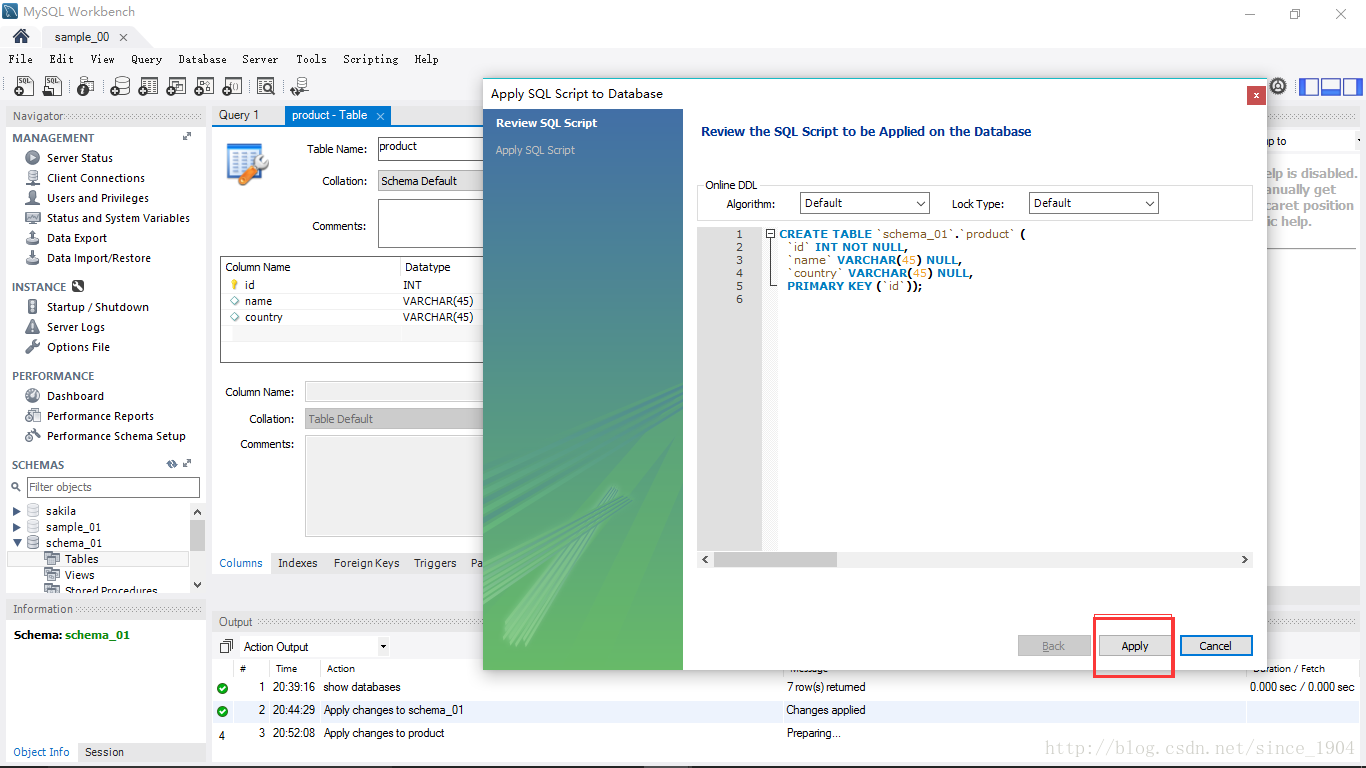Select the Review SQL Script step
Image resolution: width=1366 pixels, height=768 pixels.
point(546,123)
